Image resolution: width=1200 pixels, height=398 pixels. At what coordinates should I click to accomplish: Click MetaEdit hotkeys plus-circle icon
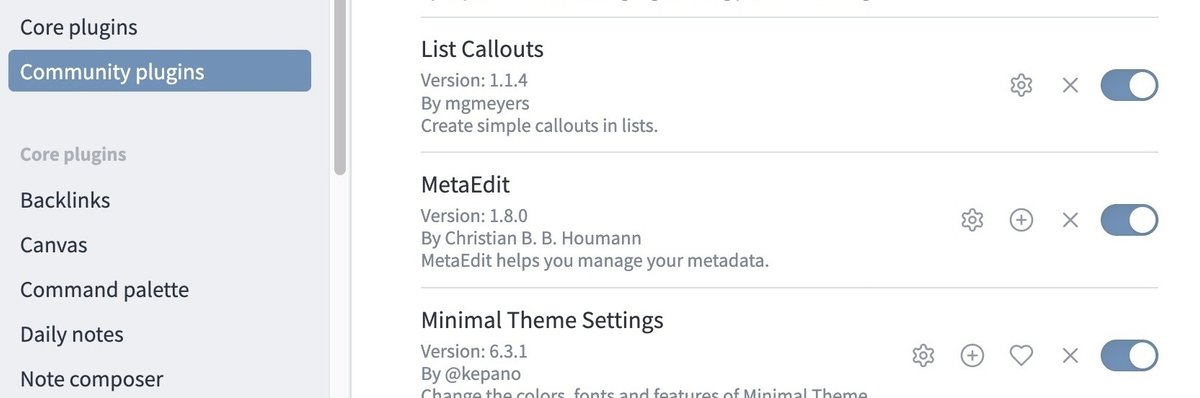pyautogui.click(x=1021, y=220)
